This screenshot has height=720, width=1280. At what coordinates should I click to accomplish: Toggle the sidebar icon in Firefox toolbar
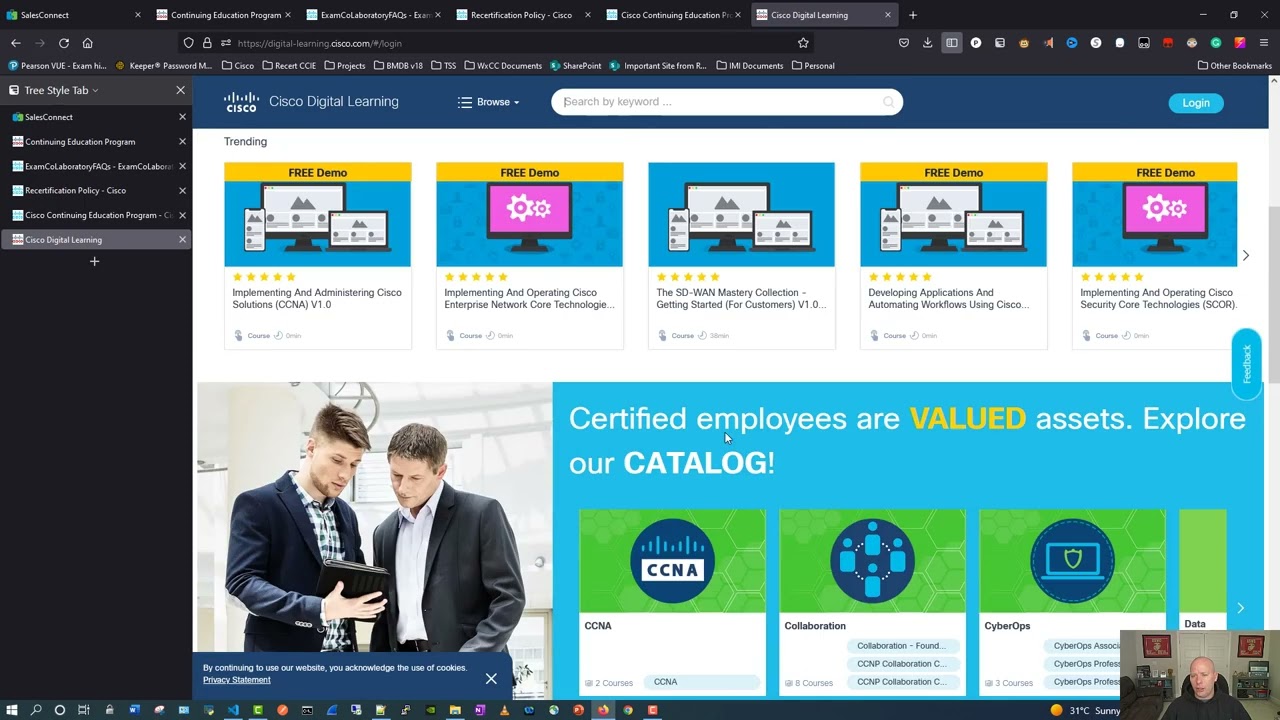(952, 43)
